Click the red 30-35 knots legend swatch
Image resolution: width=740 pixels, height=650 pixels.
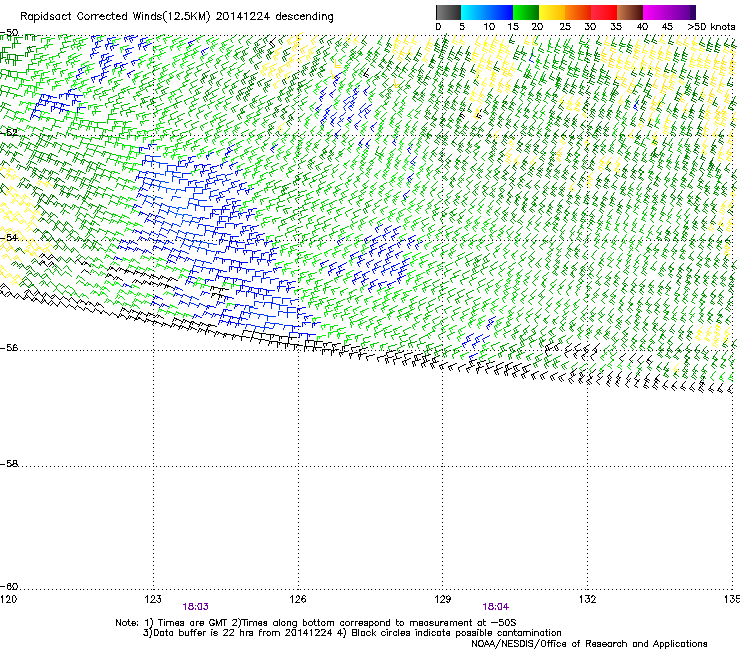[604, 12]
